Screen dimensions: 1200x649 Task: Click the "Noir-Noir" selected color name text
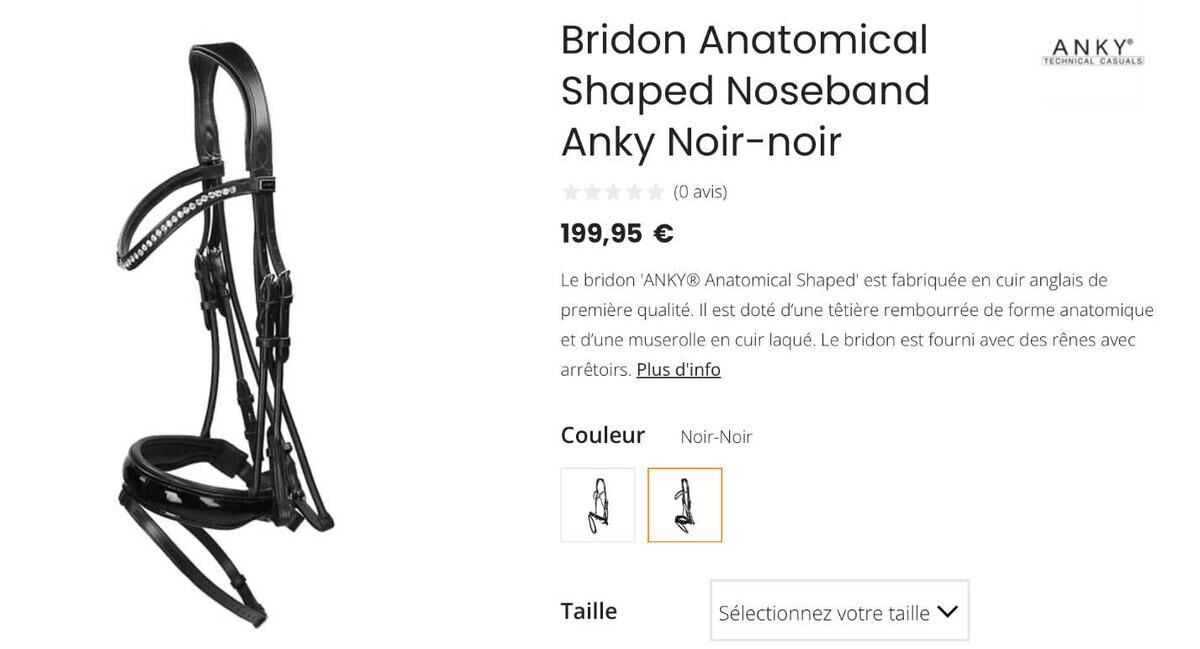(x=716, y=437)
